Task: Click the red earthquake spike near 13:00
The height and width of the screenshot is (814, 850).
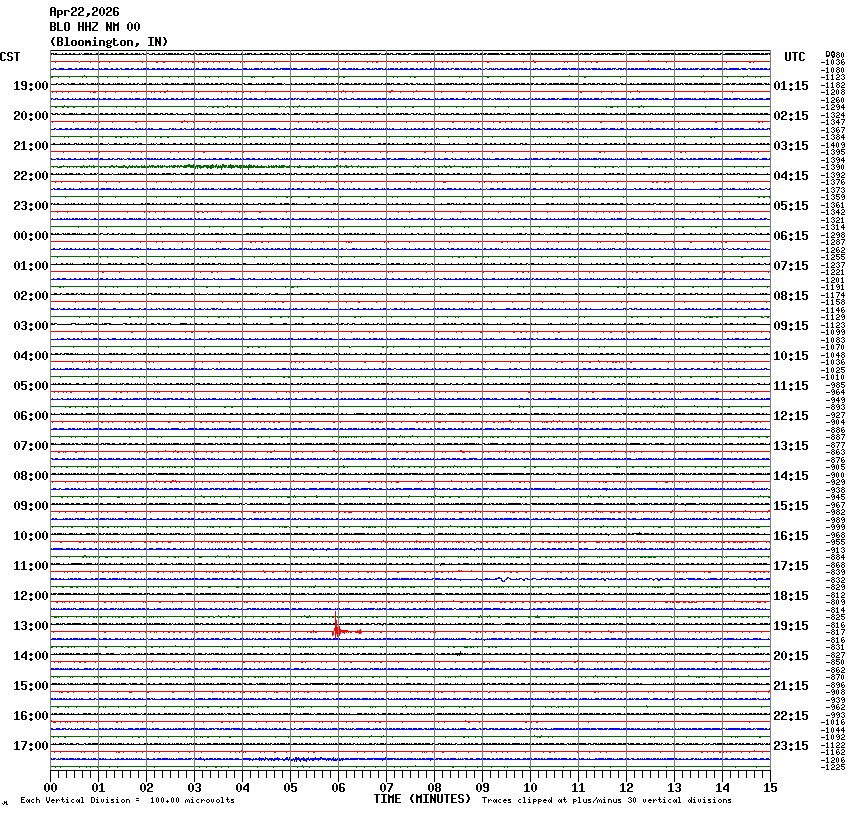Action: [x=337, y=629]
